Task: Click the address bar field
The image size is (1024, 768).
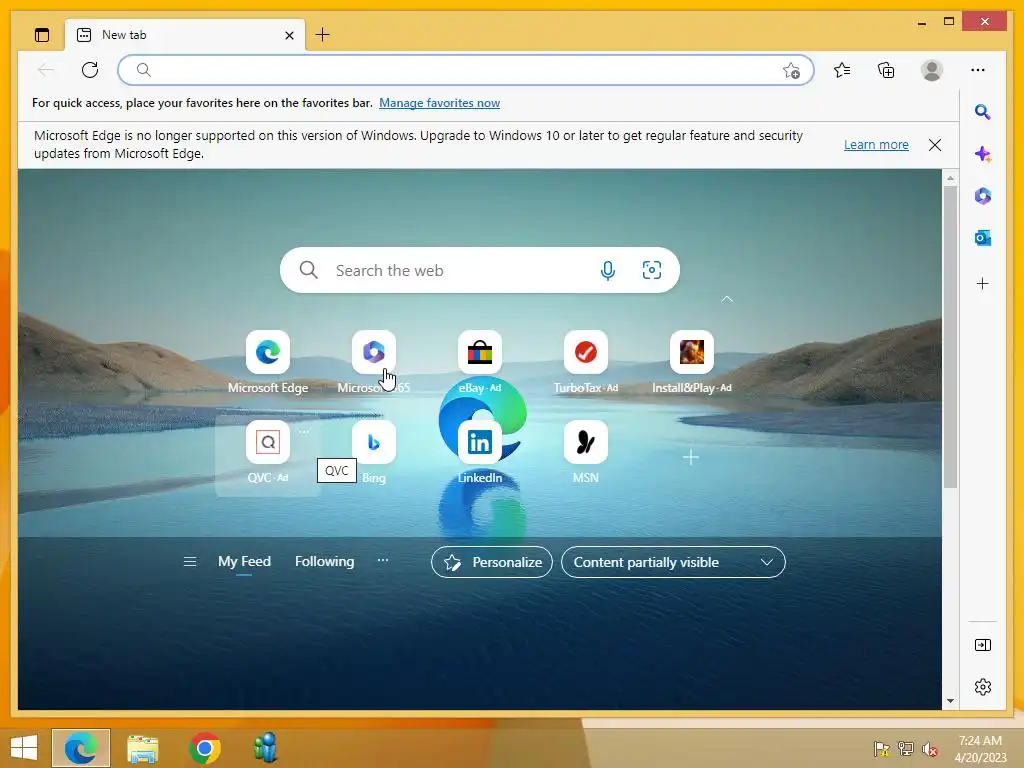Action: (466, 70)
